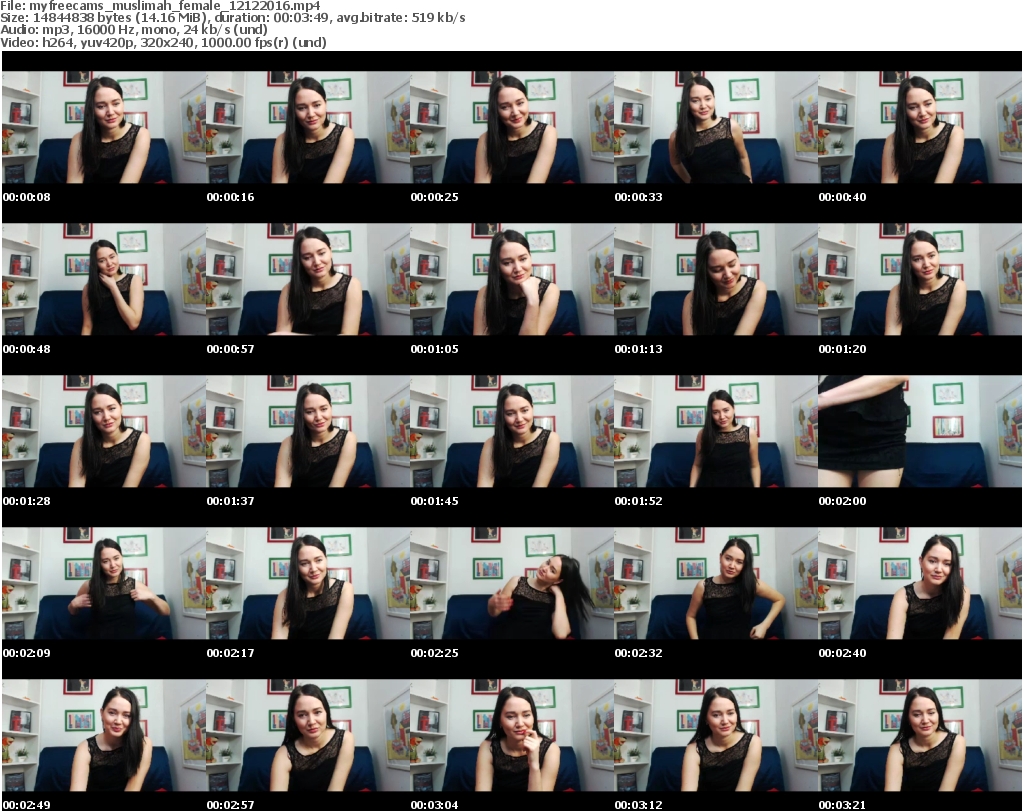The width and height of the screenshot is (1024, 811).
Task: Click the Audio mp3 info line
Action: coord(134,30)
